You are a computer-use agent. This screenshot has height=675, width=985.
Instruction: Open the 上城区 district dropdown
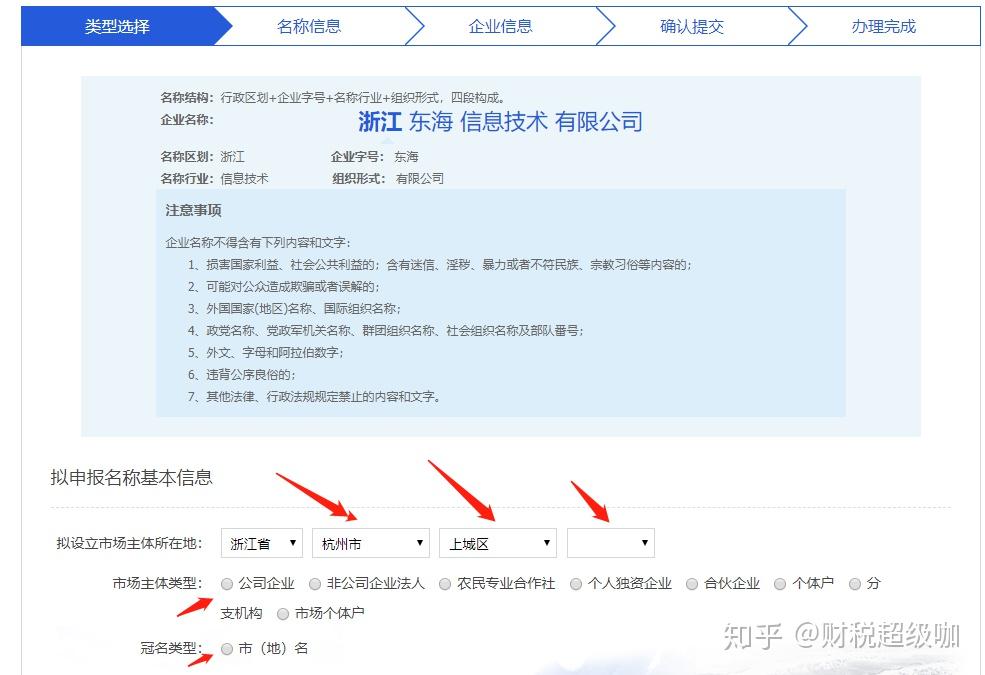pos(498,543)
